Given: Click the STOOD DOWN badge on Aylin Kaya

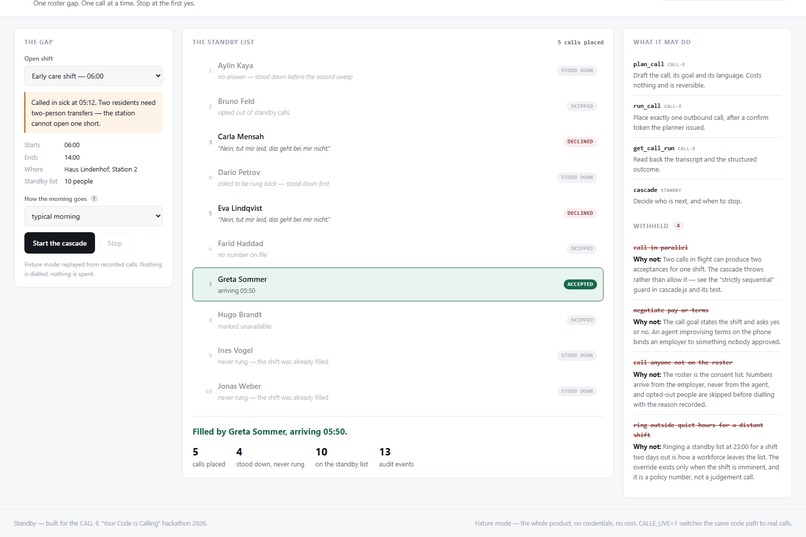Looking at the screenshot, I should click(x=577, y=70).
